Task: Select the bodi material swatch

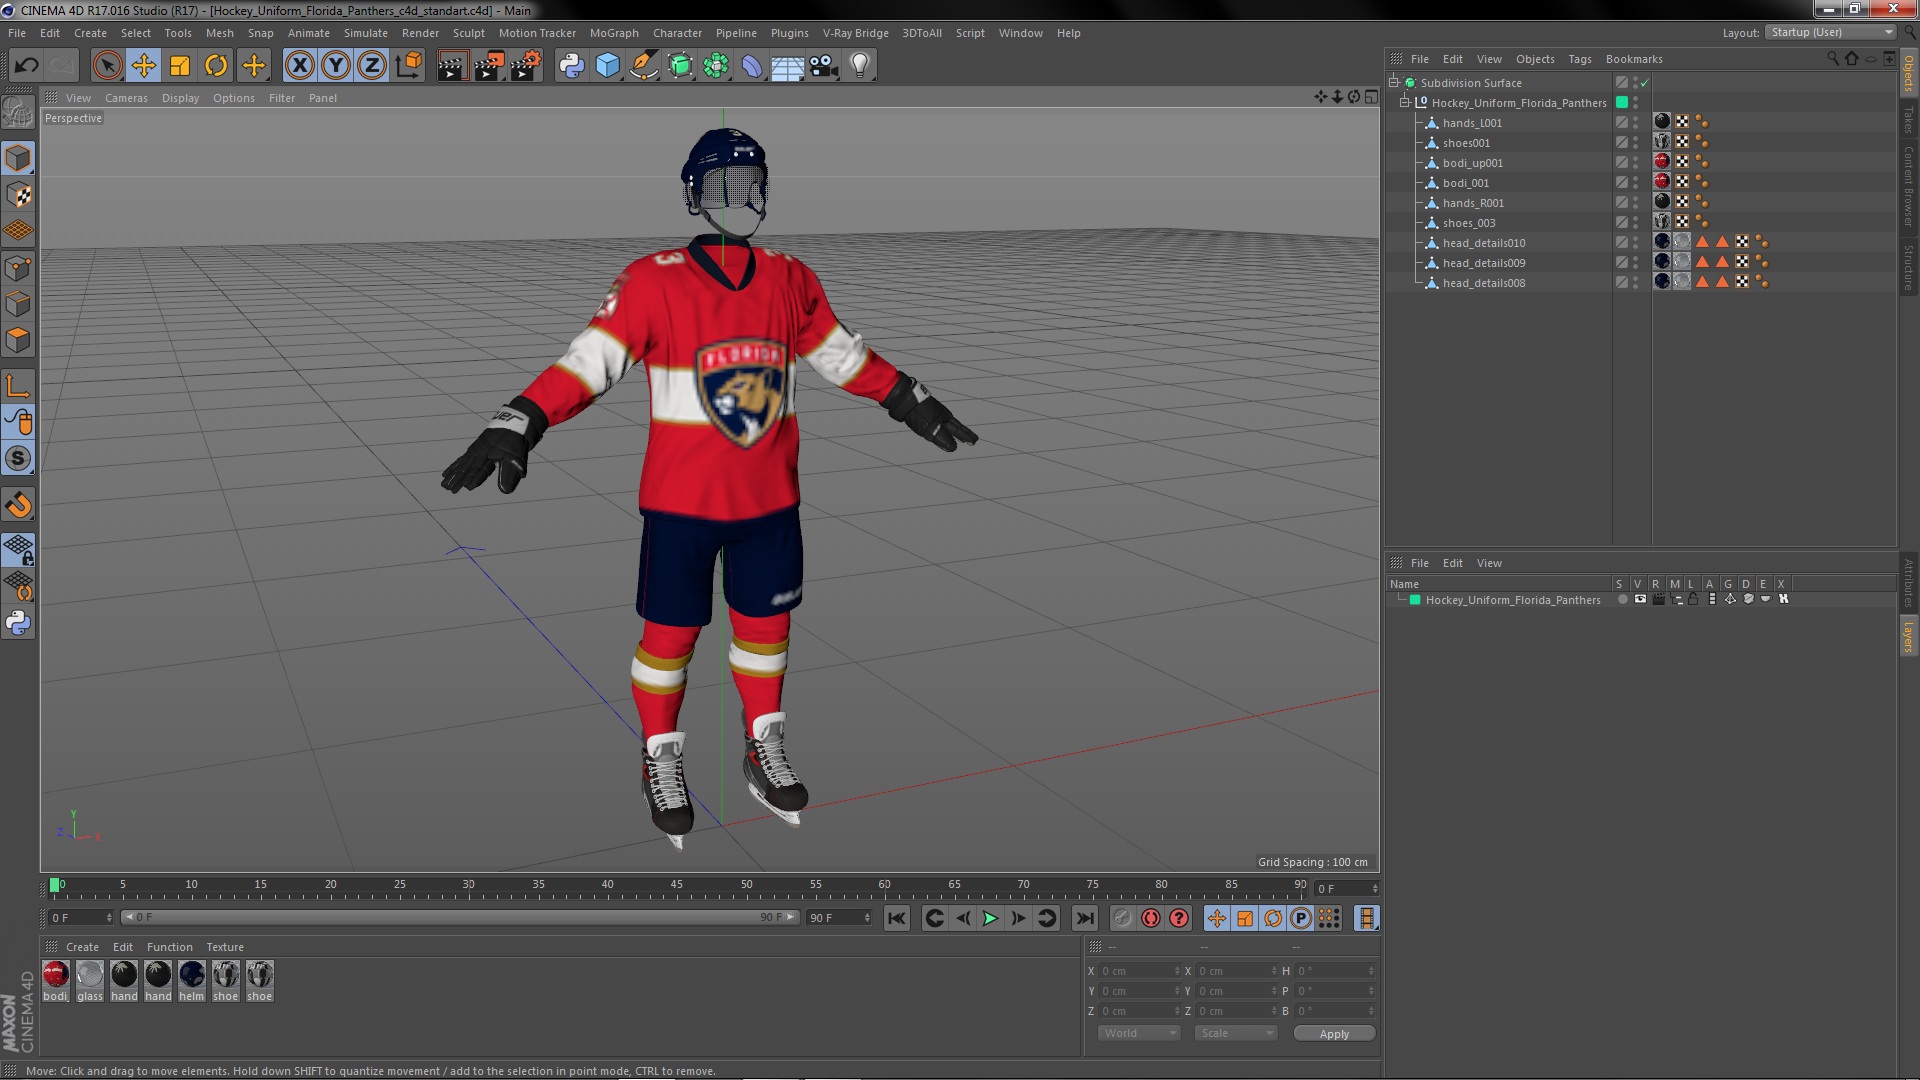Action: pos(56,980)
